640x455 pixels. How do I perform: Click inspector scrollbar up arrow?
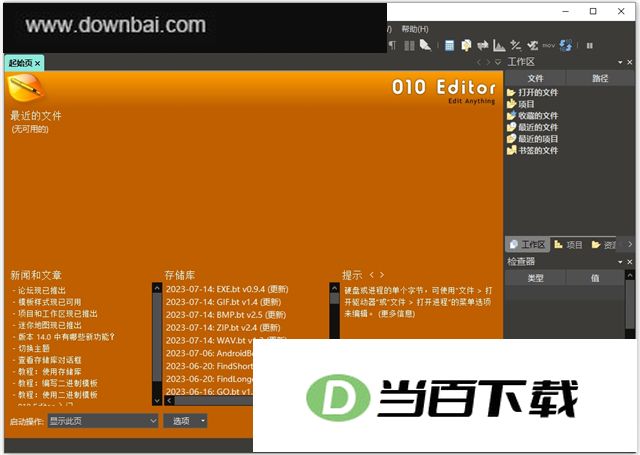click(630, 276)
